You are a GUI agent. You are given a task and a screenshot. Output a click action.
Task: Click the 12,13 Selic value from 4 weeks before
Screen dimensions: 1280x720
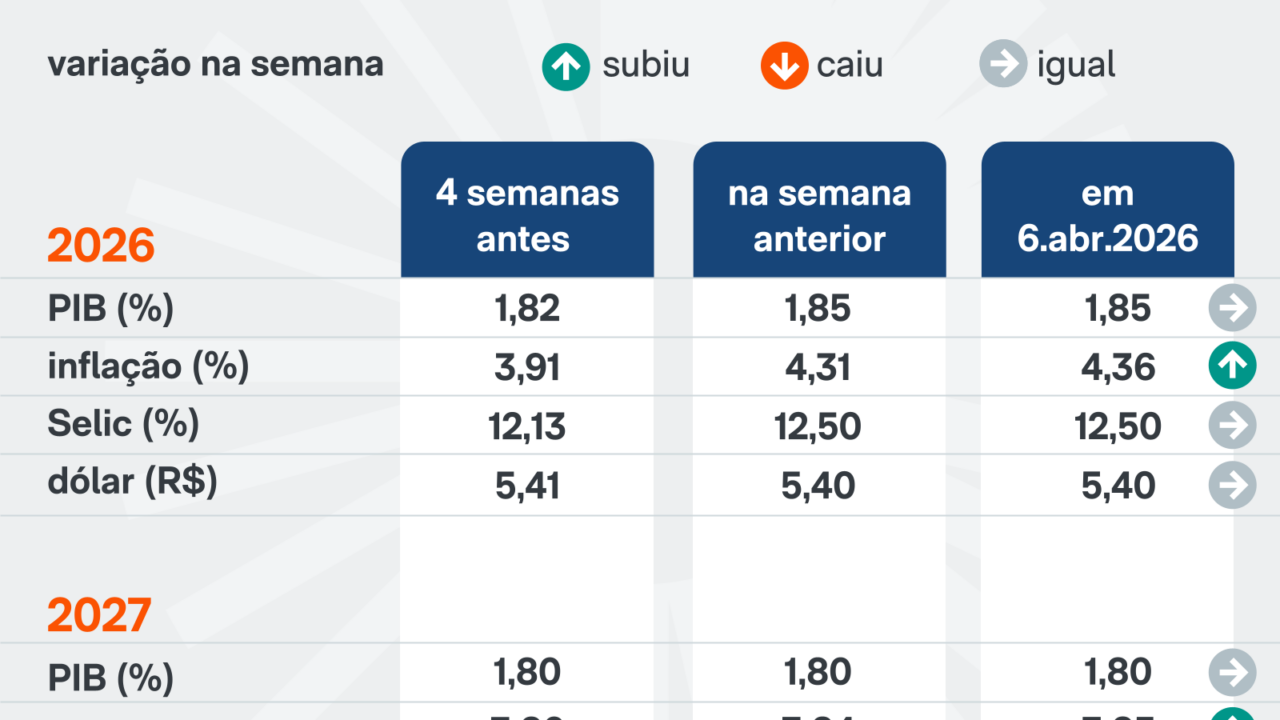[x=527, y=427]
